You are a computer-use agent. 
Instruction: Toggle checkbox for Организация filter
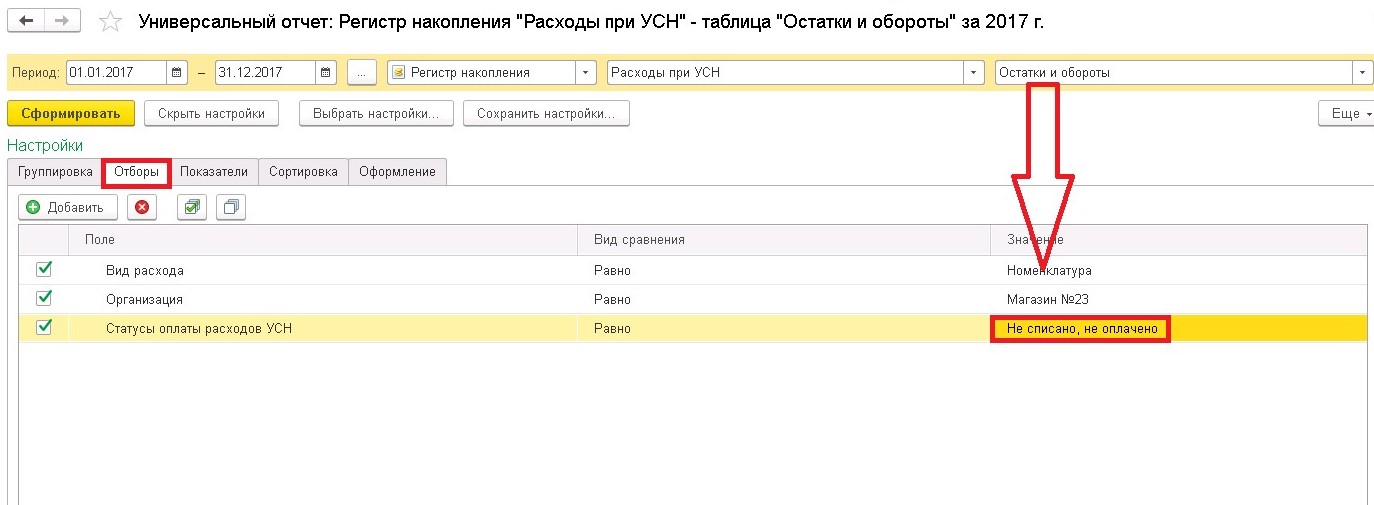tap(43, 298)
